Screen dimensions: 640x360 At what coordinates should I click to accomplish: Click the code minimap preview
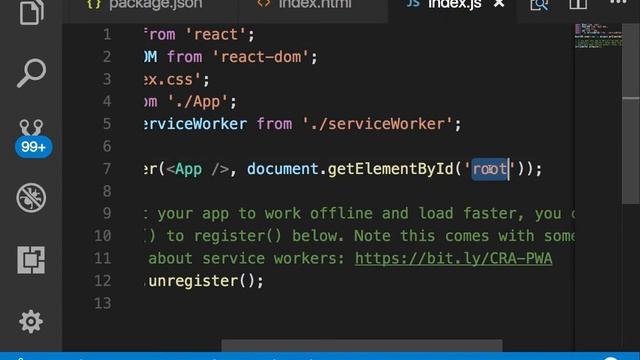(x=598, y=36)
